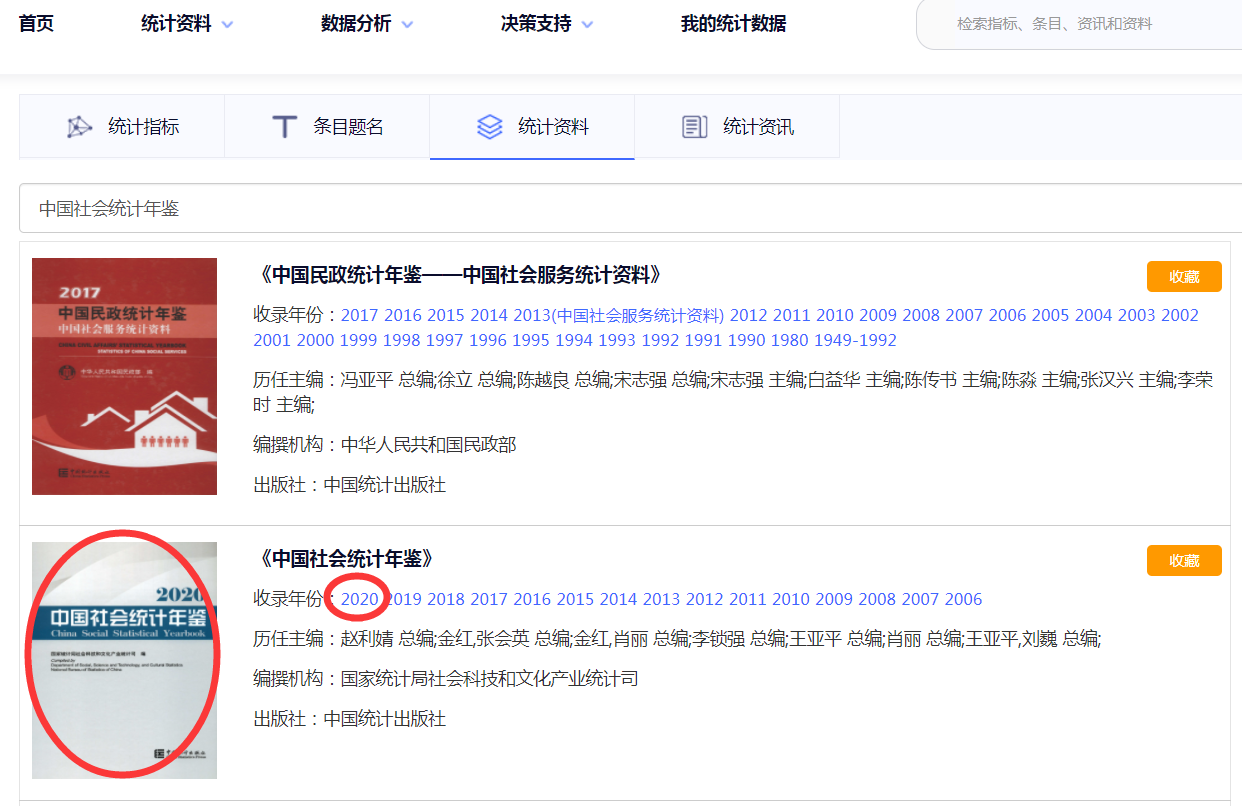
Task: Open 2019 year of 中国社会统计年鉴
Action: pyautogui.click(x=403, y=599)
